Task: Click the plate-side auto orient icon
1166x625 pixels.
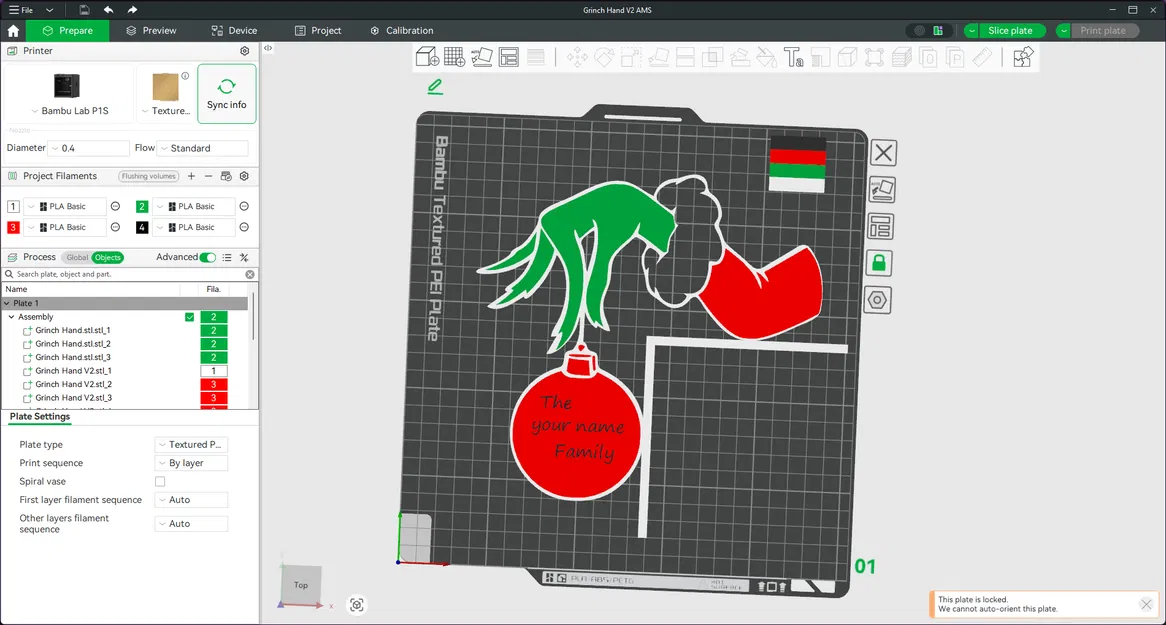Action: pyautogui.click(x=882, y=190)
